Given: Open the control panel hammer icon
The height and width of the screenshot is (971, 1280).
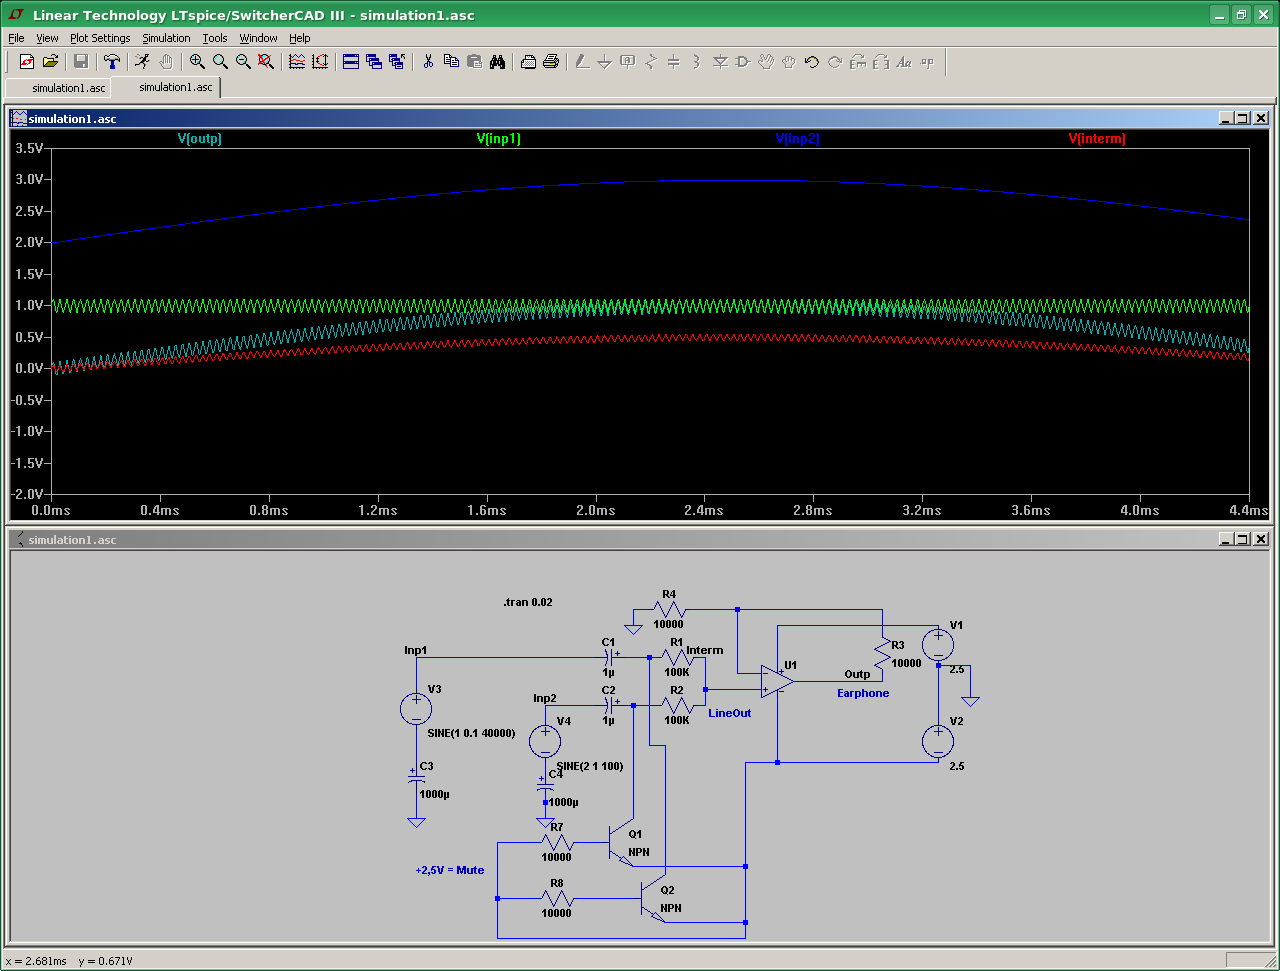Looking at the screenshot, I should [x=111, y=62].
